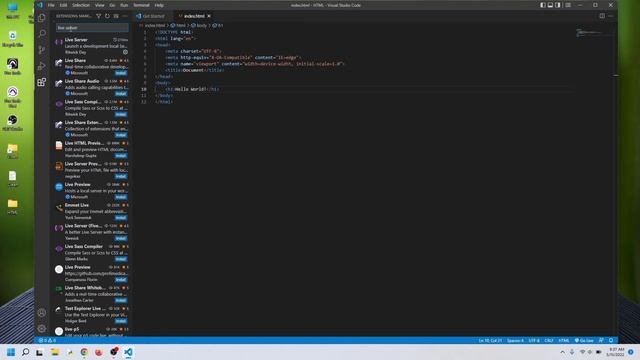Click Ln 10, Col 21 in status bar
Screen dimensions: 640x360
(490, 340)
